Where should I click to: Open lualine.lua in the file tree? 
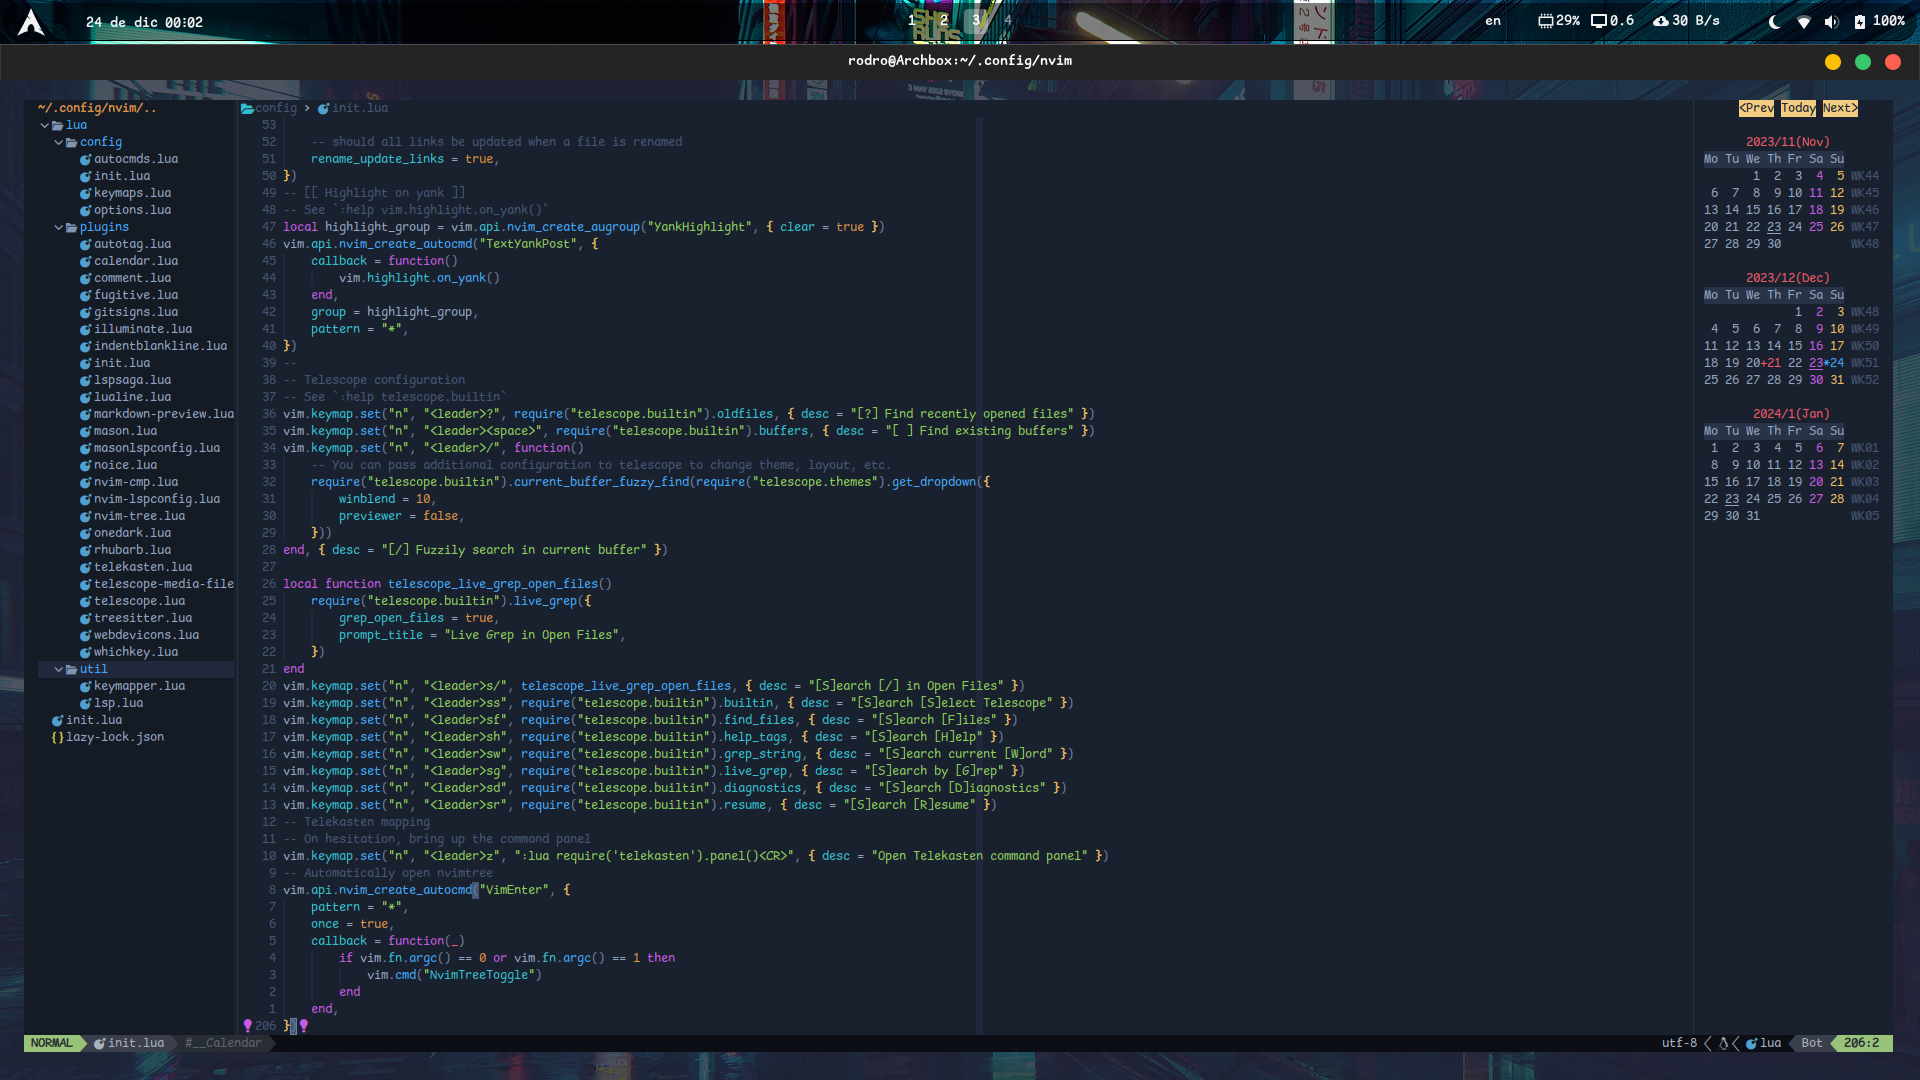[132, 397]
